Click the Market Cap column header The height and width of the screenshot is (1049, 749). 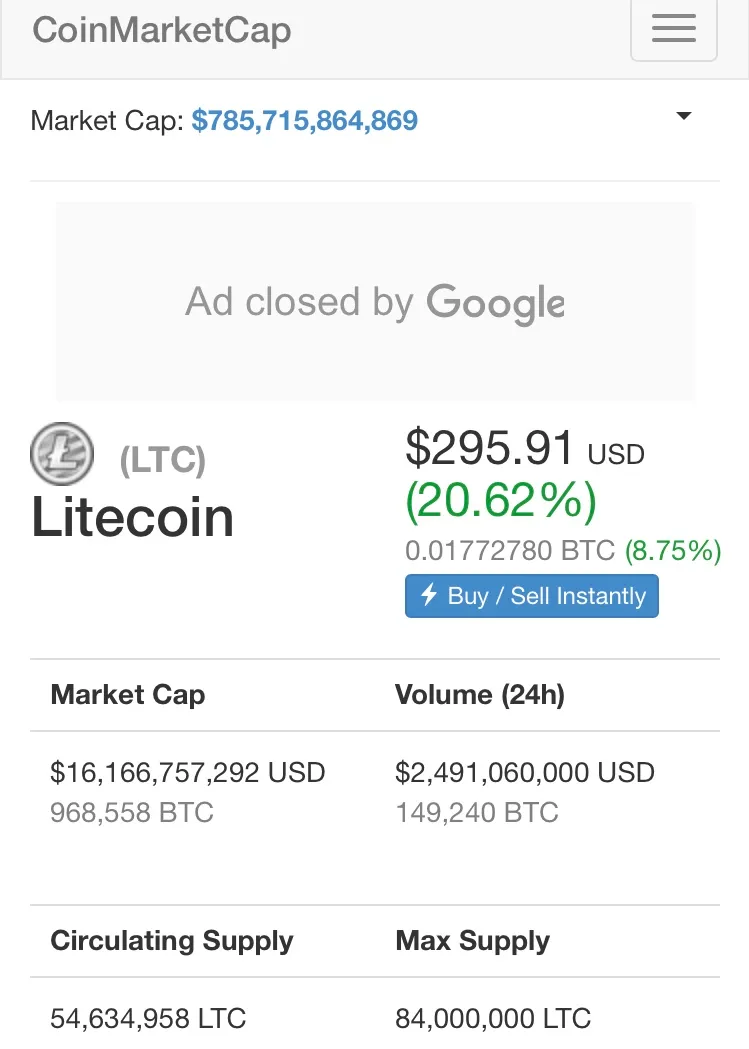(x=128, y=694)
